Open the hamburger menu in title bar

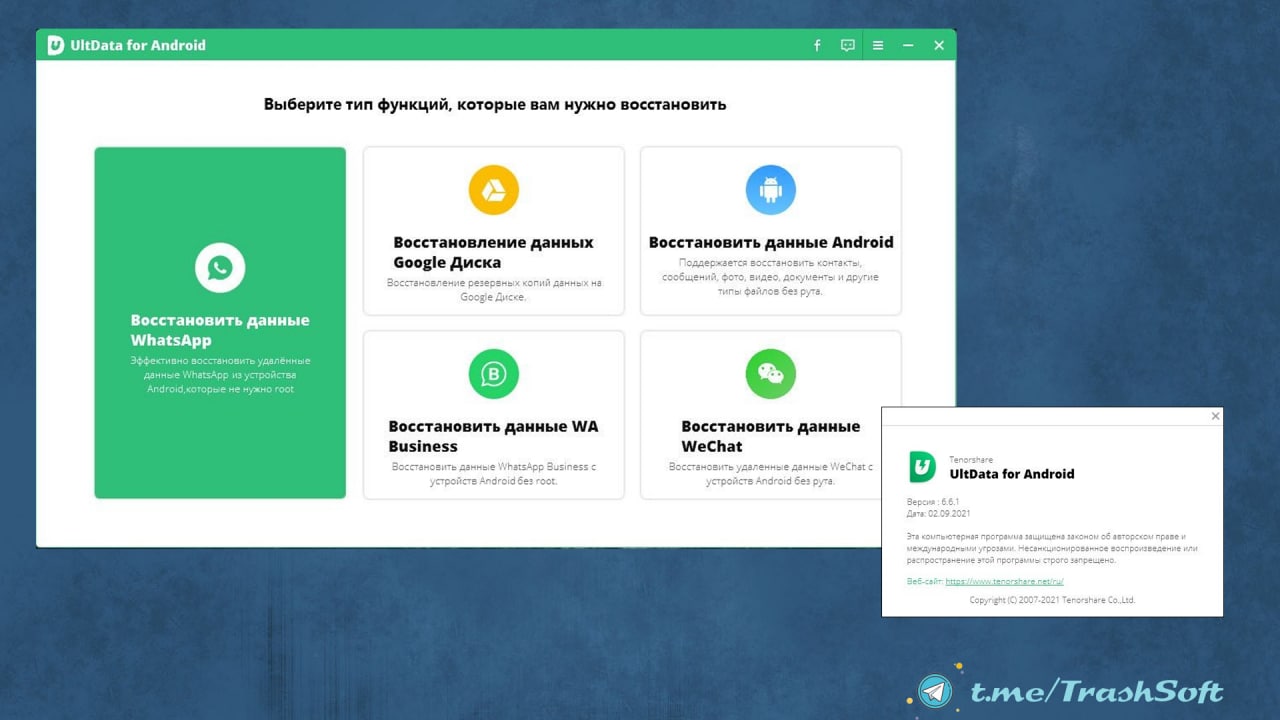(878, 45)
